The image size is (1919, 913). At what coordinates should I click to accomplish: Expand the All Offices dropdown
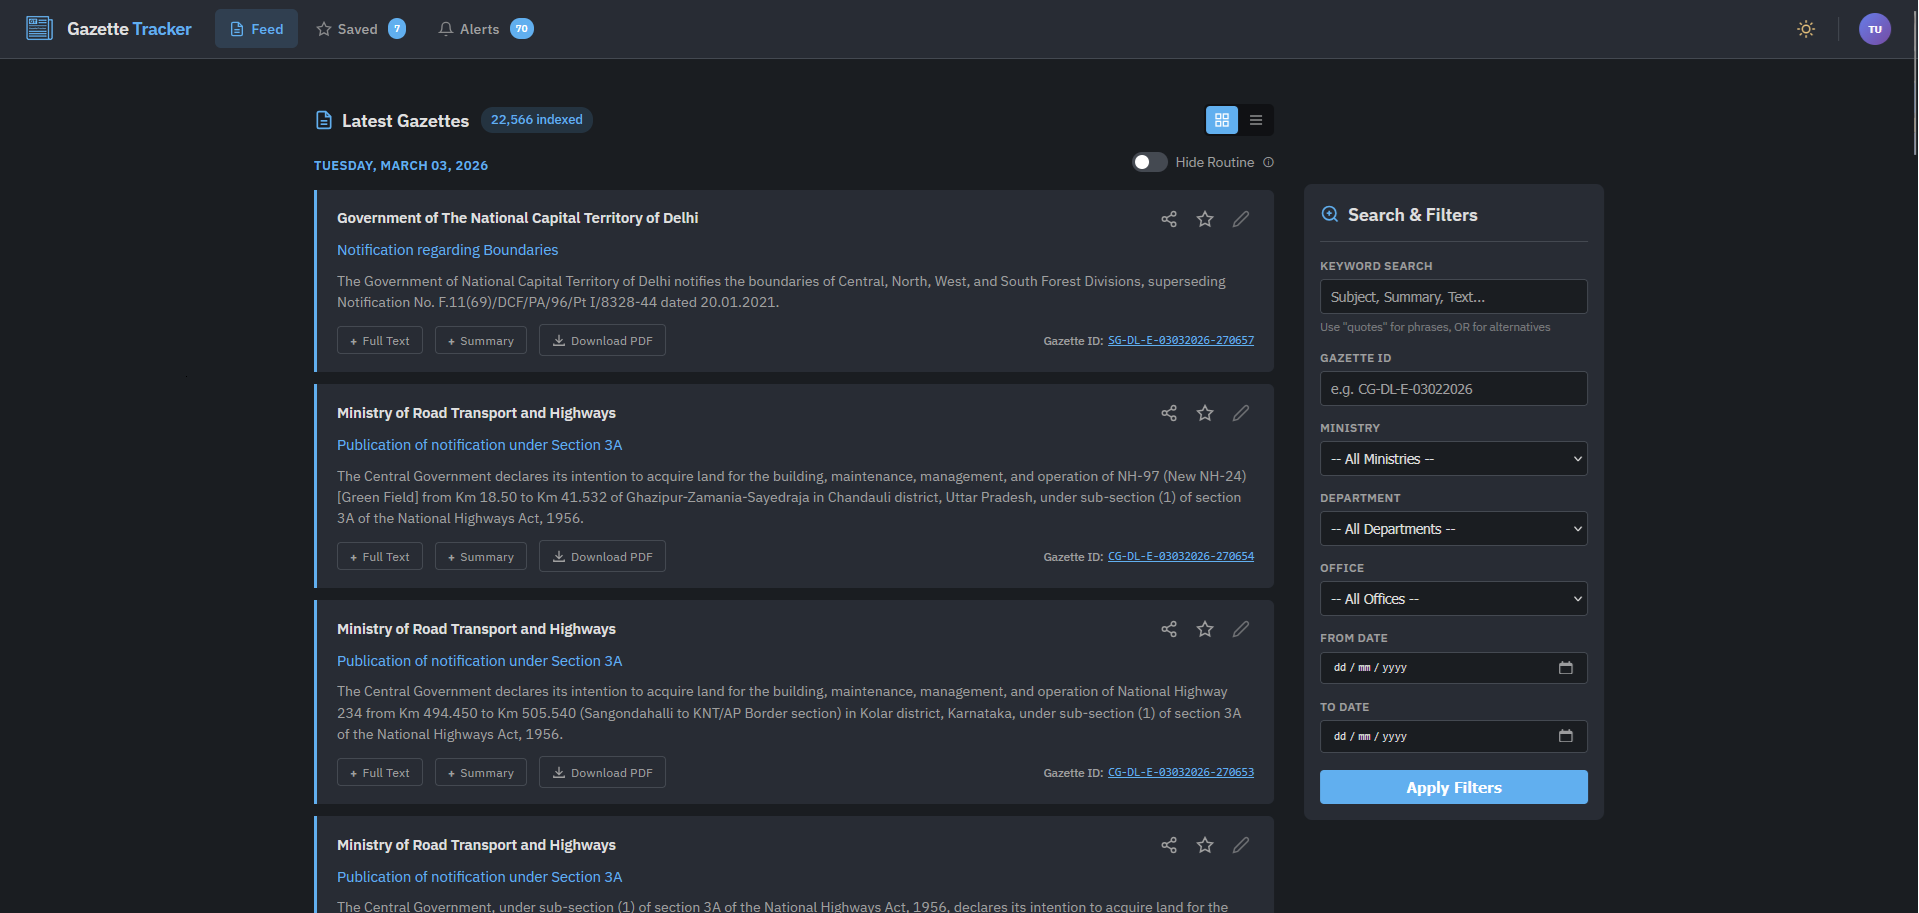point(1454,599)
